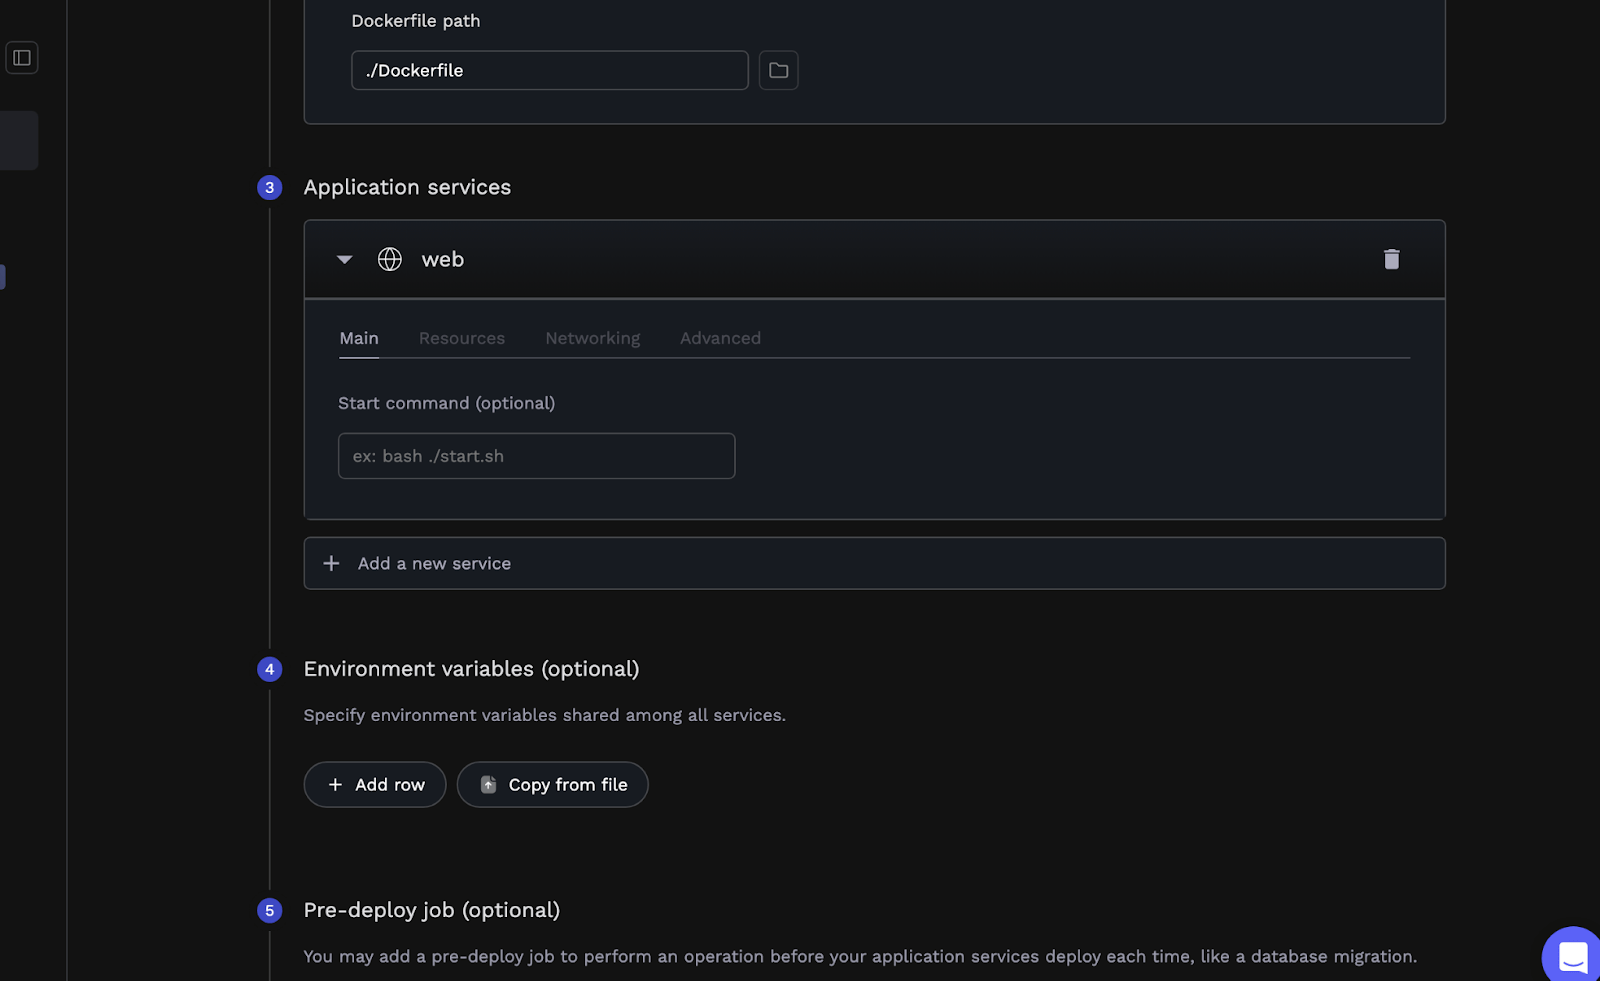This screenshot has width=1600, height=981.
Task: Add a new service
Action: 875,563
